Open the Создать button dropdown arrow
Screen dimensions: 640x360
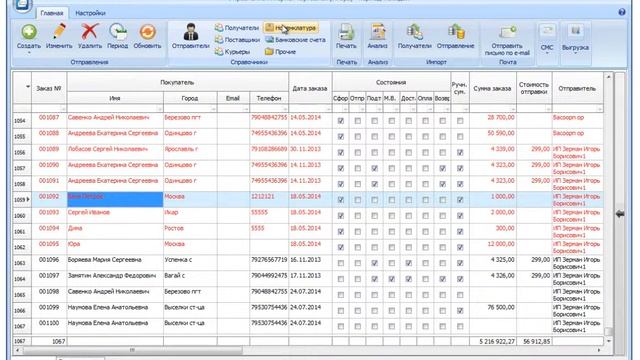(x=29, y=53)
